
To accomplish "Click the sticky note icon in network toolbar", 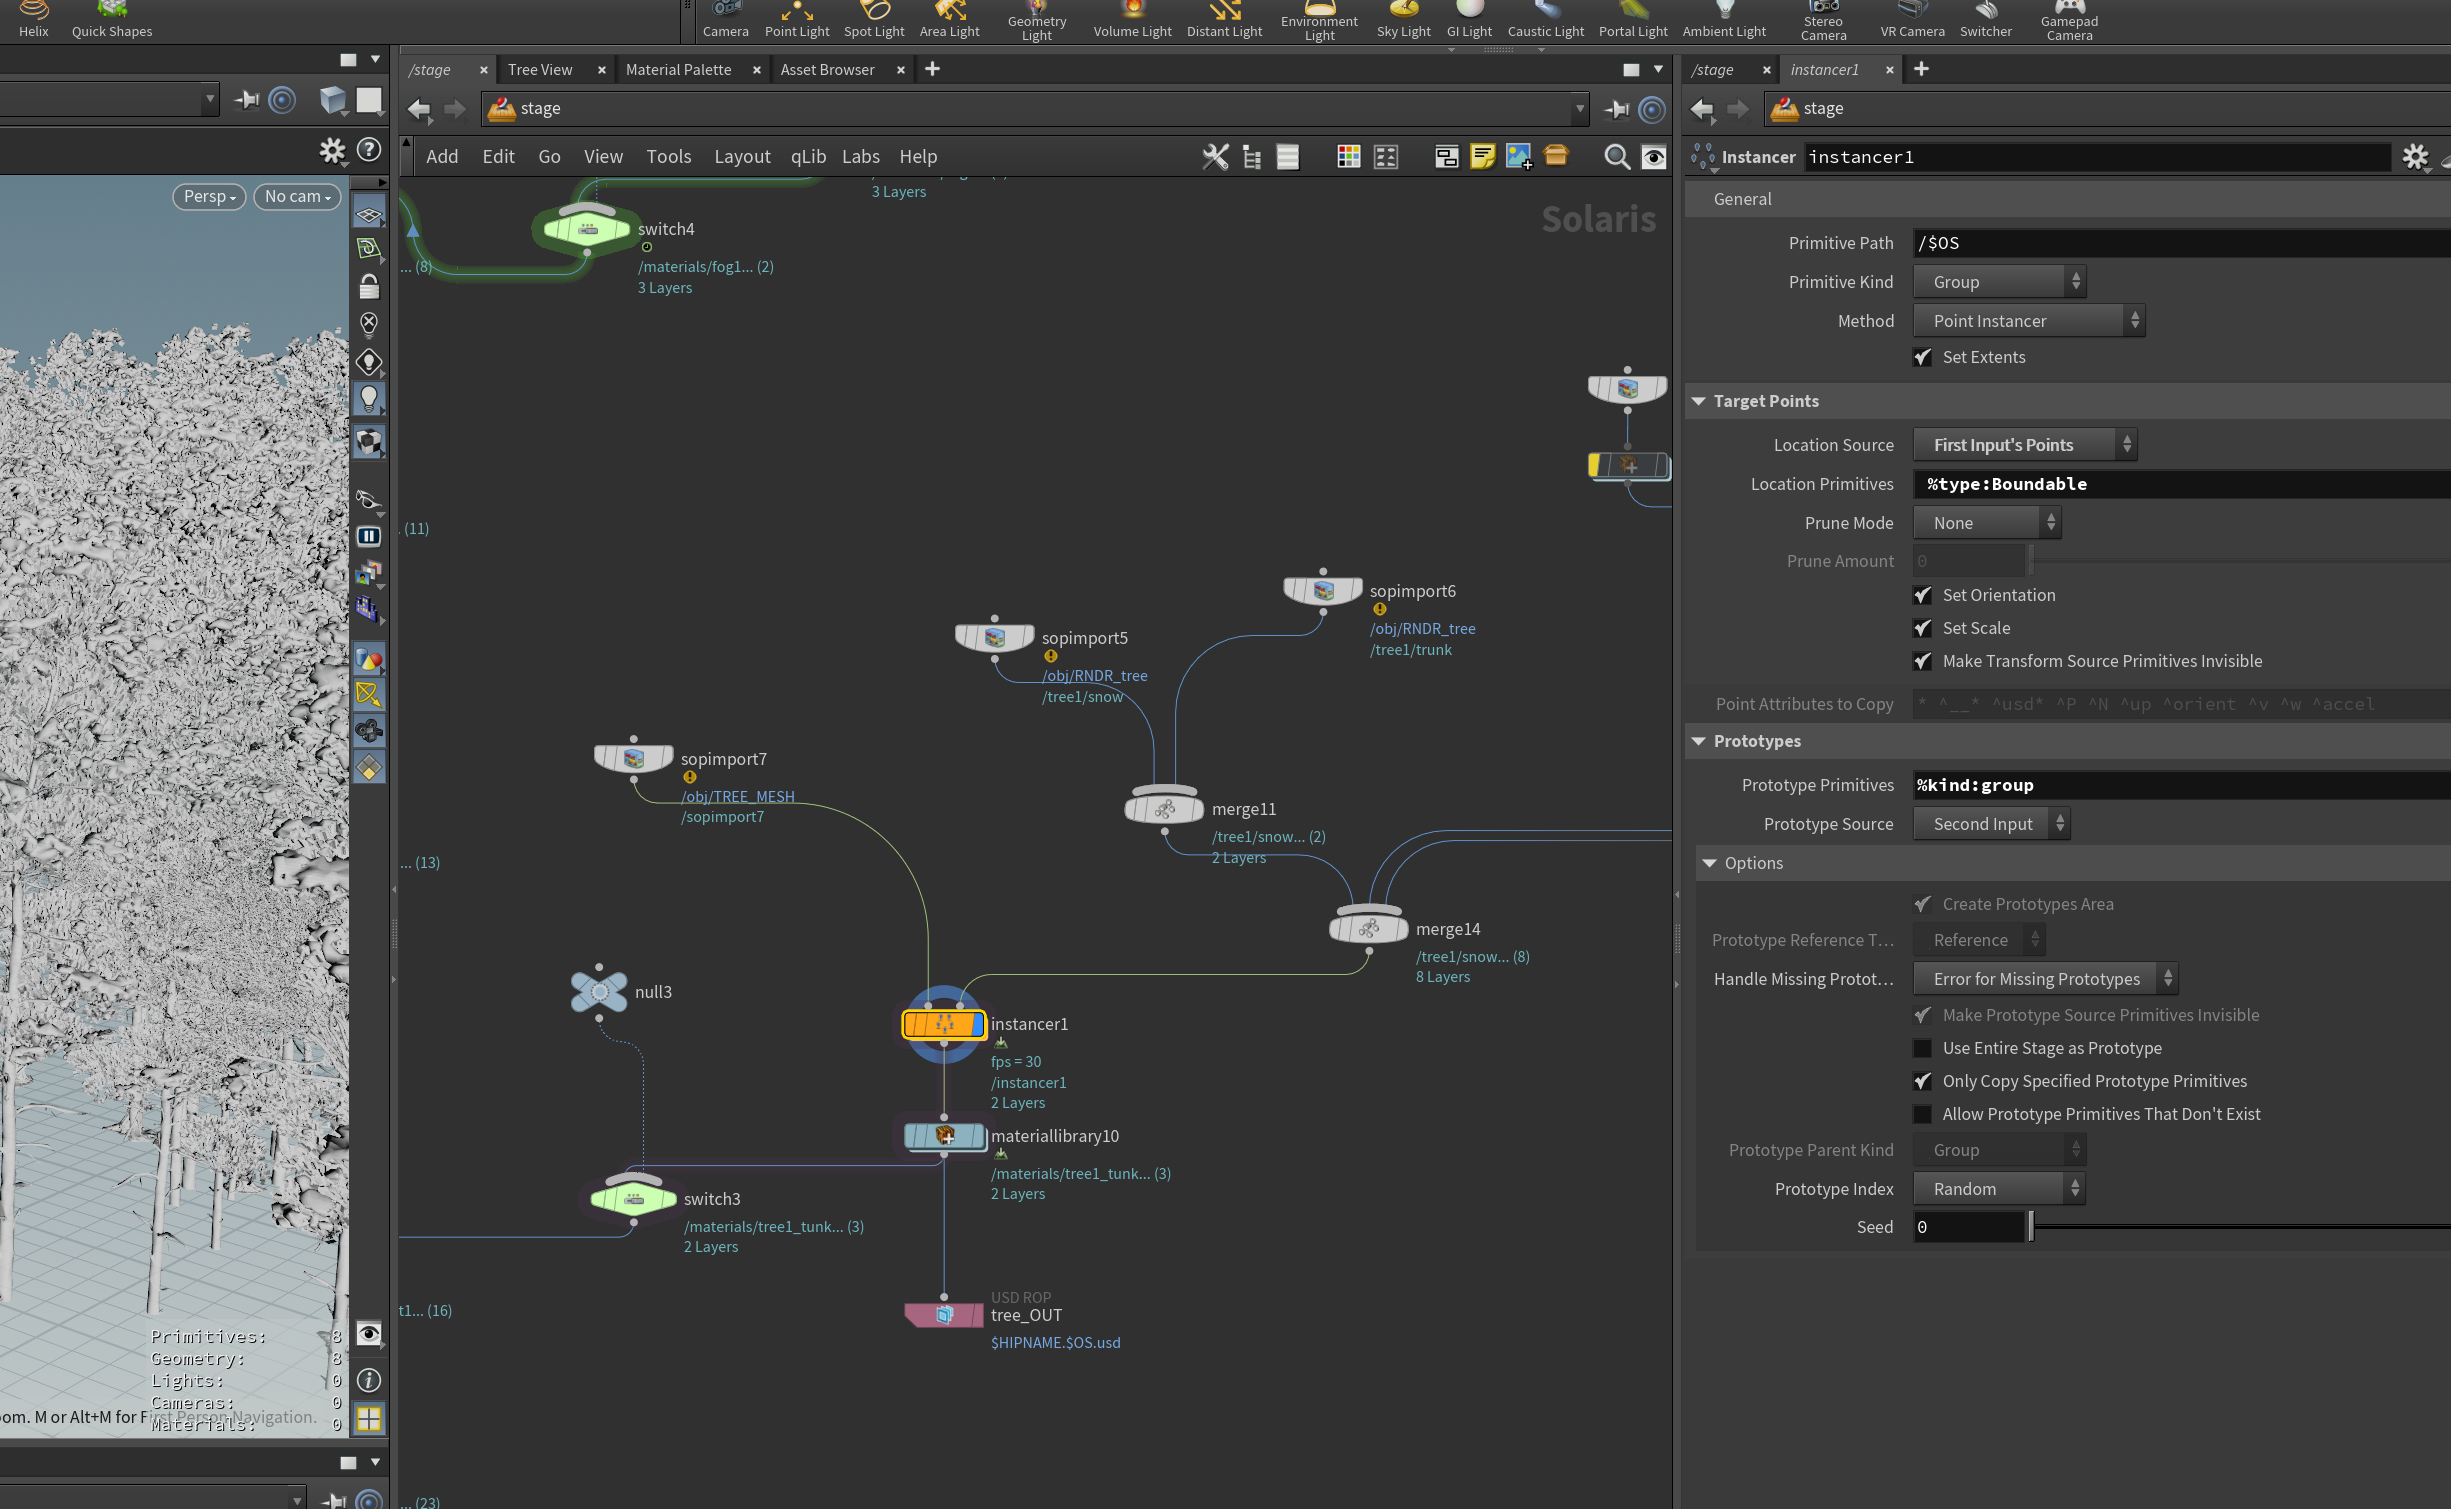I will (1482, 157).
